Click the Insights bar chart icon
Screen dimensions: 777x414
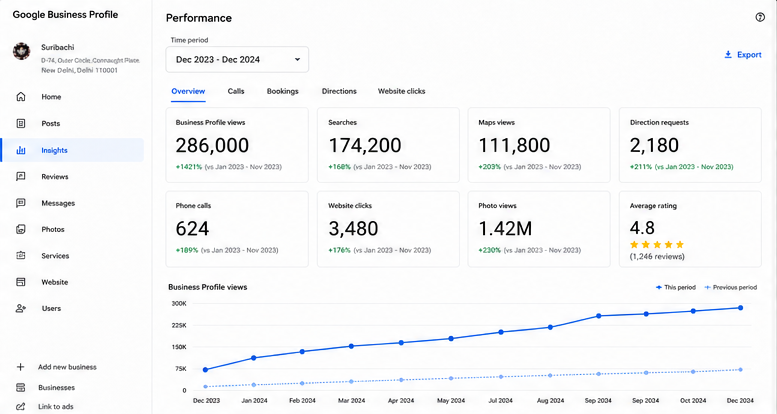pos(21,150)
